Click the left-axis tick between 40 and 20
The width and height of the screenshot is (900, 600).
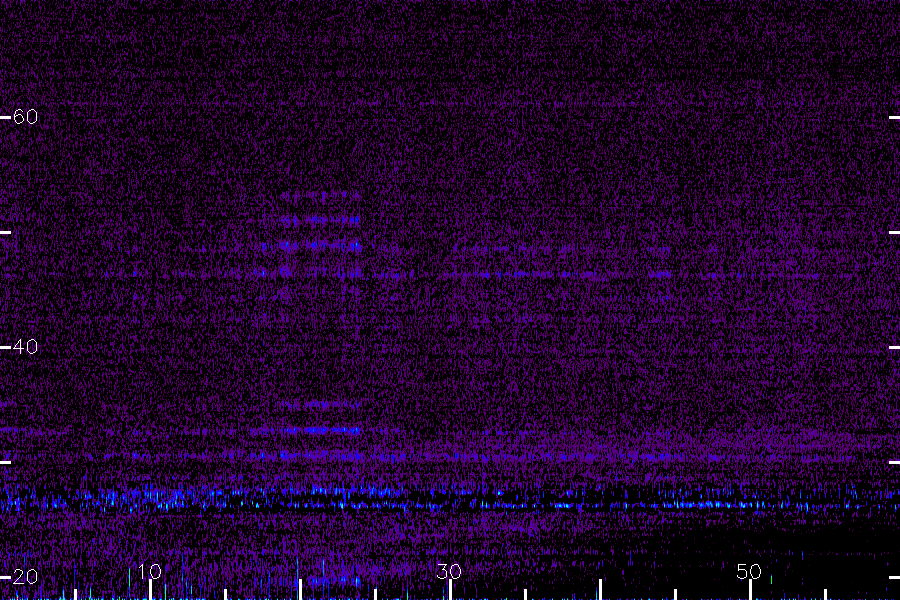pos(6,462)
